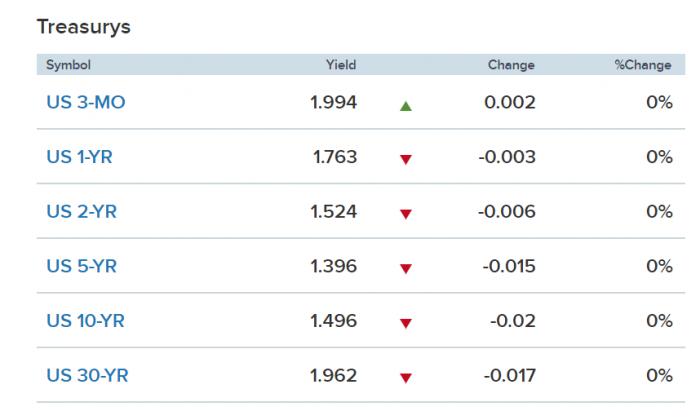
Task: Click the green up arrow for US 3-MO
Action: coord(405,104)
